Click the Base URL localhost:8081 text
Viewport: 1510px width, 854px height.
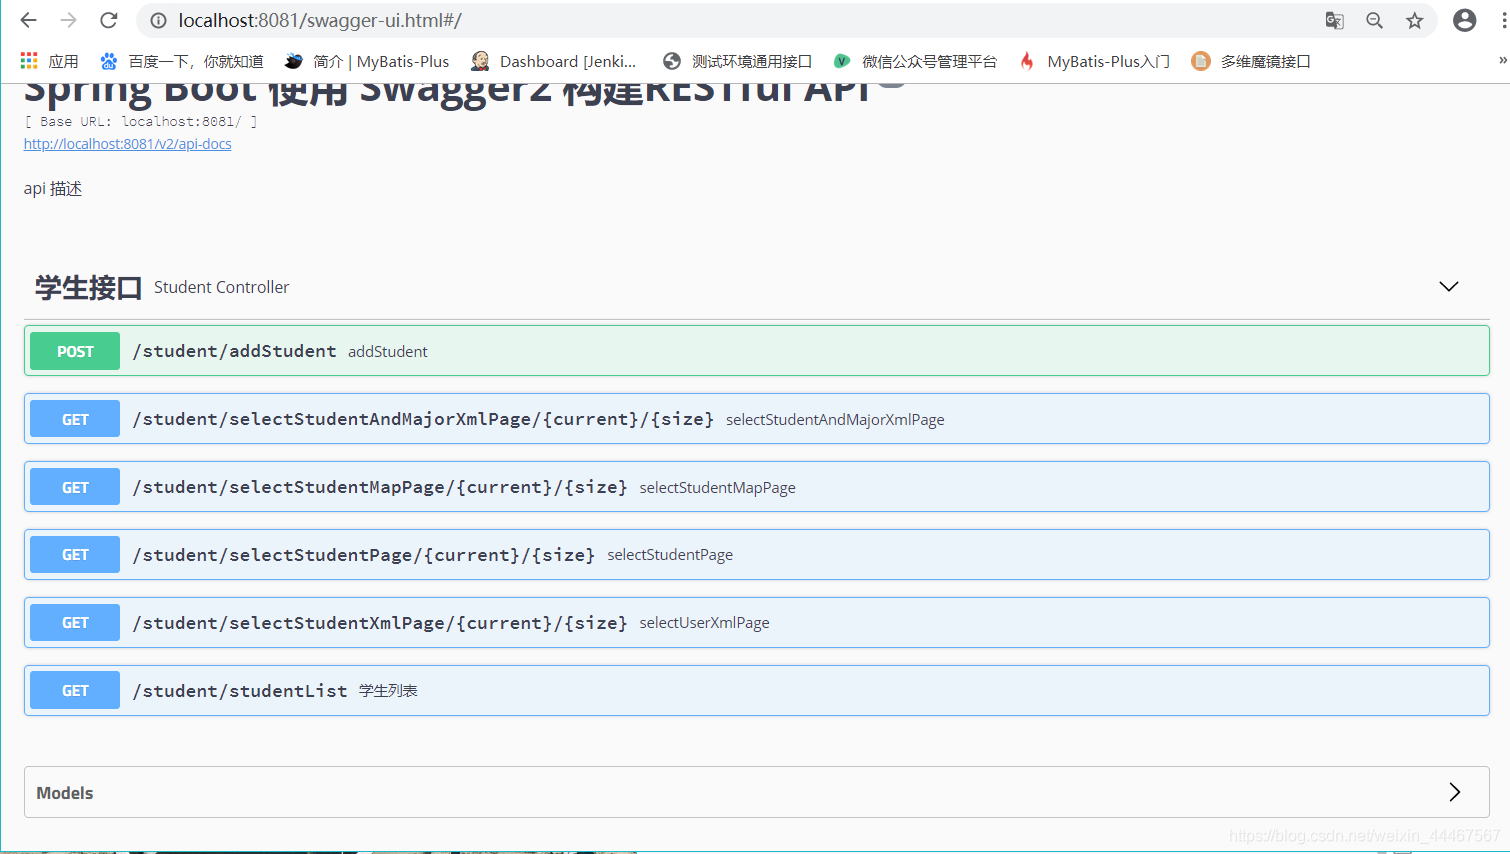141,121
